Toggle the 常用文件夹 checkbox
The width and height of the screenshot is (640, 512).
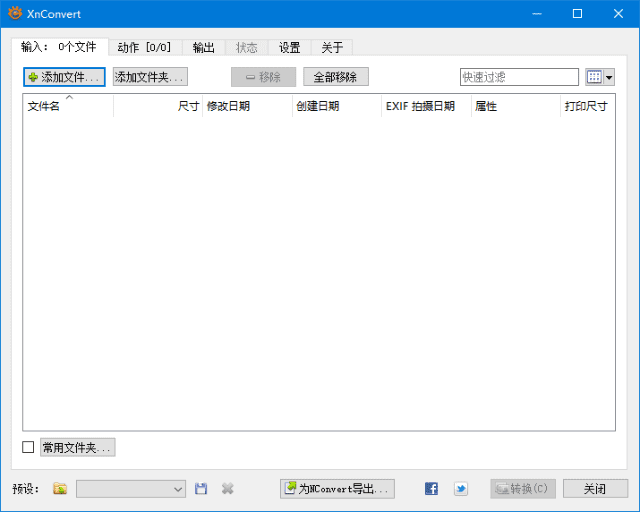coord(28,447)
